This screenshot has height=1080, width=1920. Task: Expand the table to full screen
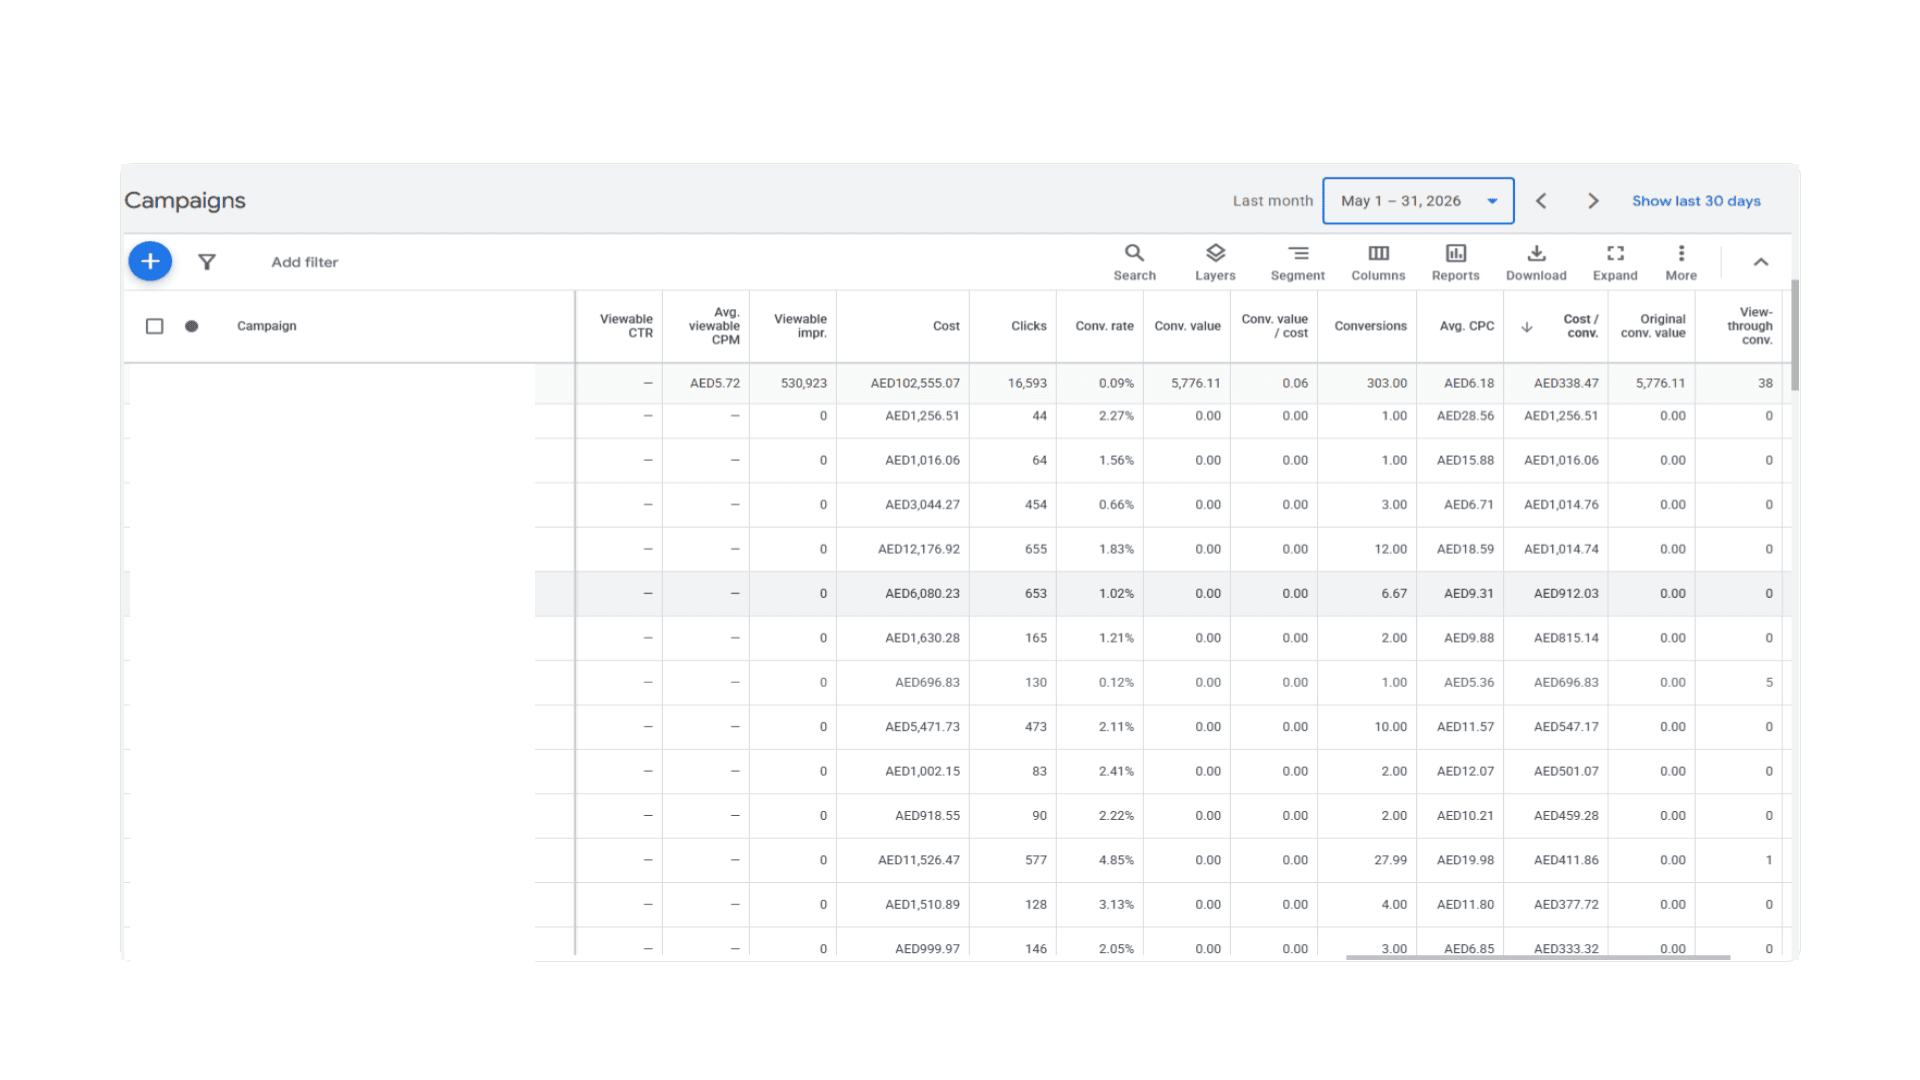1615,263
